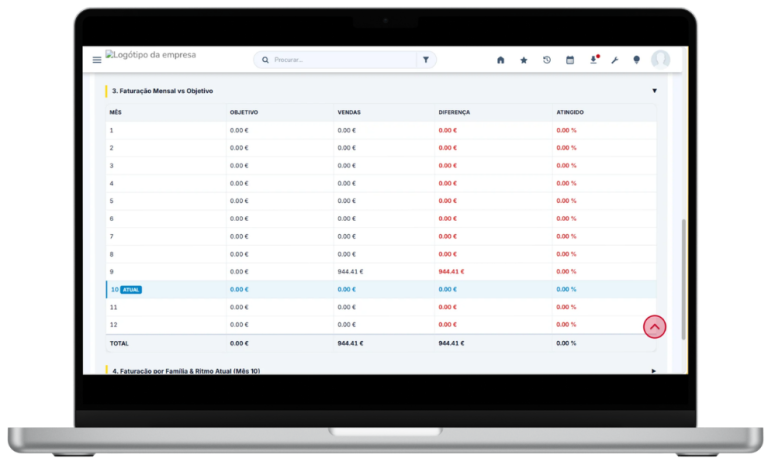Click the MÊS column header
Screen dimensions: 768x465
[x=116, y=112]
